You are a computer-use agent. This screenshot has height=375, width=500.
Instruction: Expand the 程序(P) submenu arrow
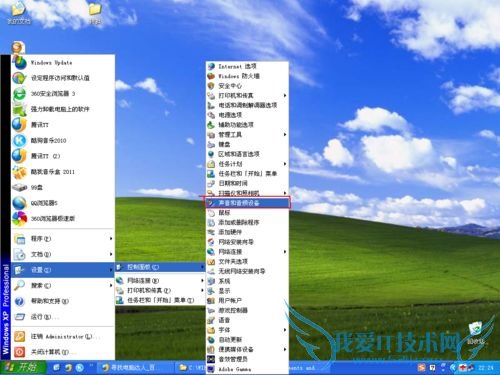point(111,238)
